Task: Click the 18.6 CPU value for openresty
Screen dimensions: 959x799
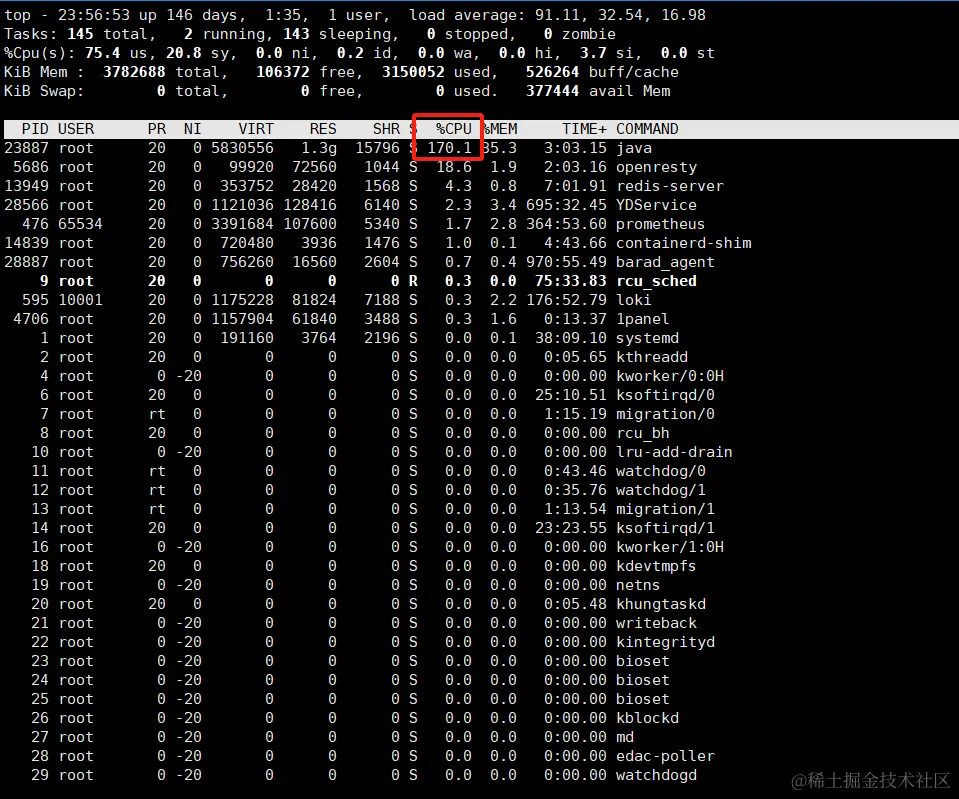Action: pyautogui.click(x=454, y=167)
